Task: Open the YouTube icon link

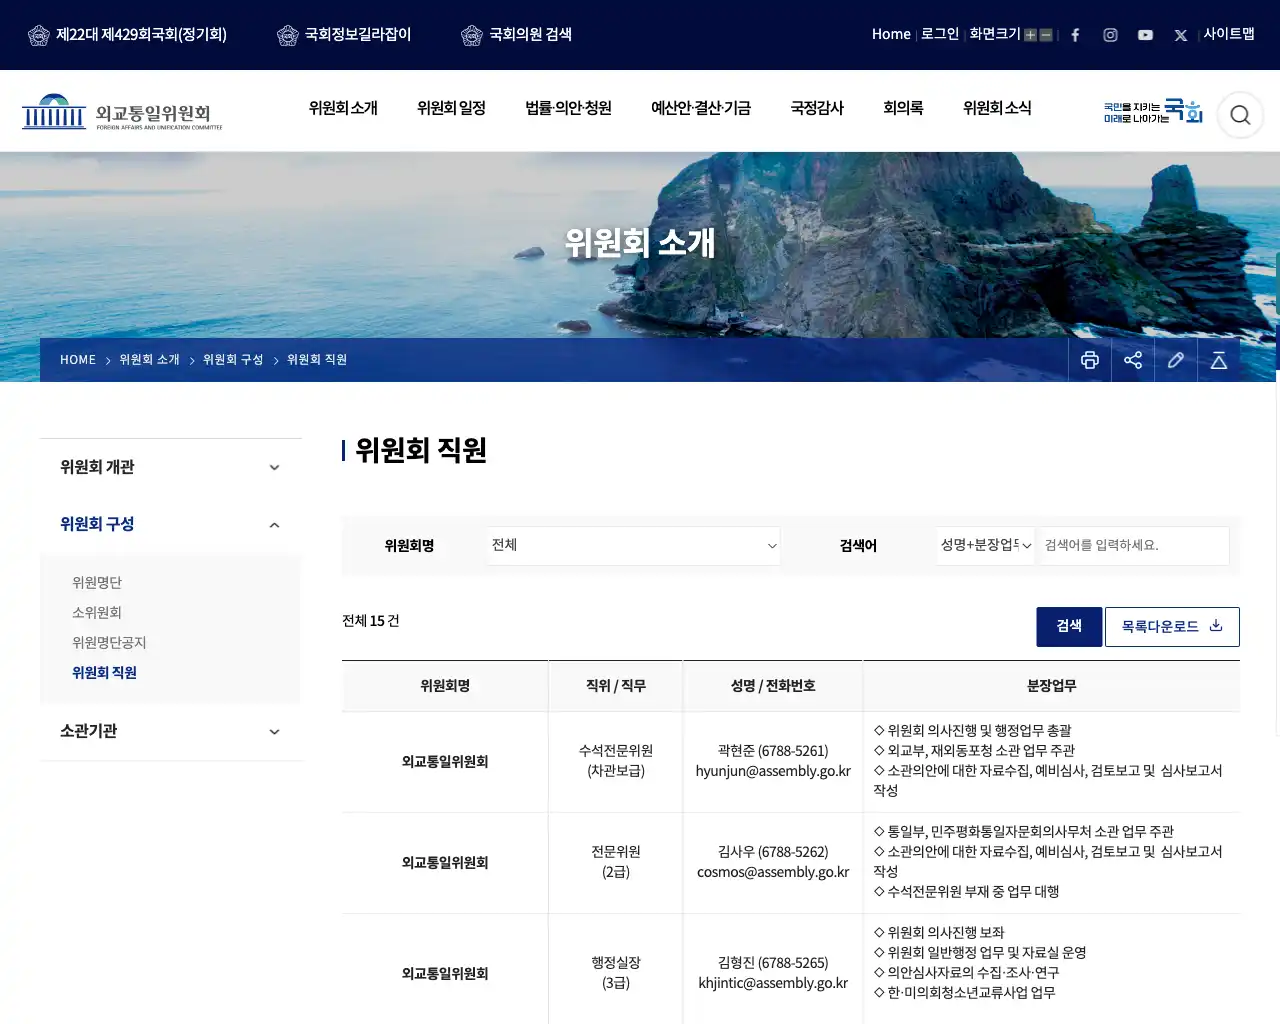Action: point(1145,35)
